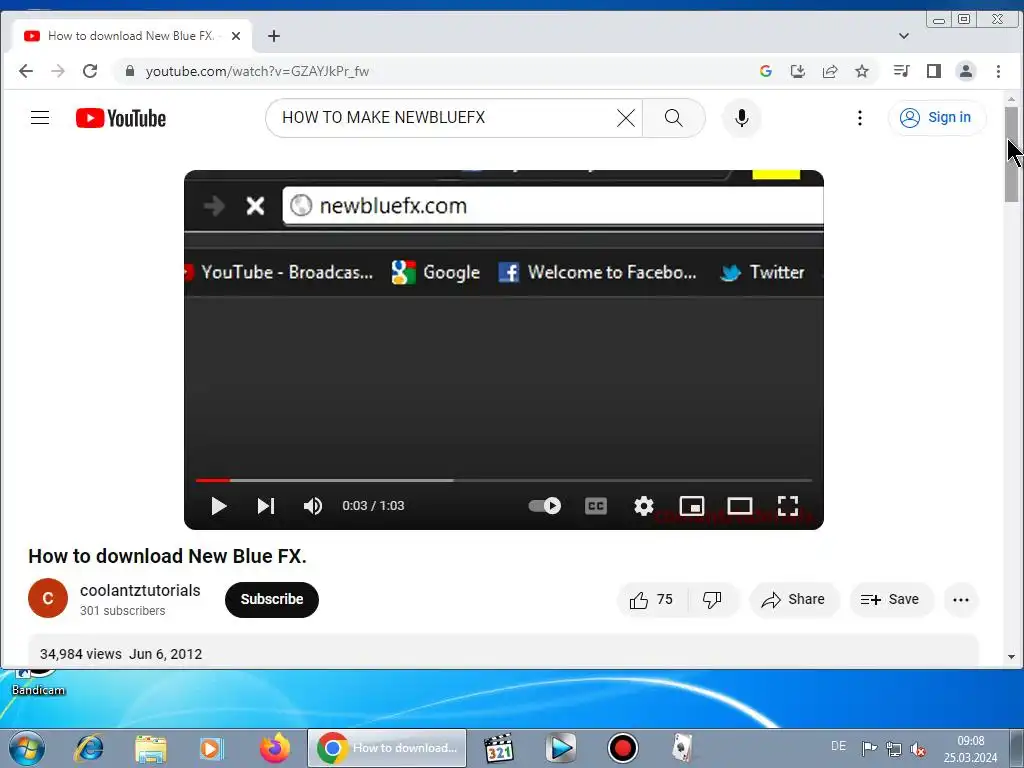1024x768 pixels.
Task: Click the scrollbar down arrow
Action: click(x=1011, y=657)
